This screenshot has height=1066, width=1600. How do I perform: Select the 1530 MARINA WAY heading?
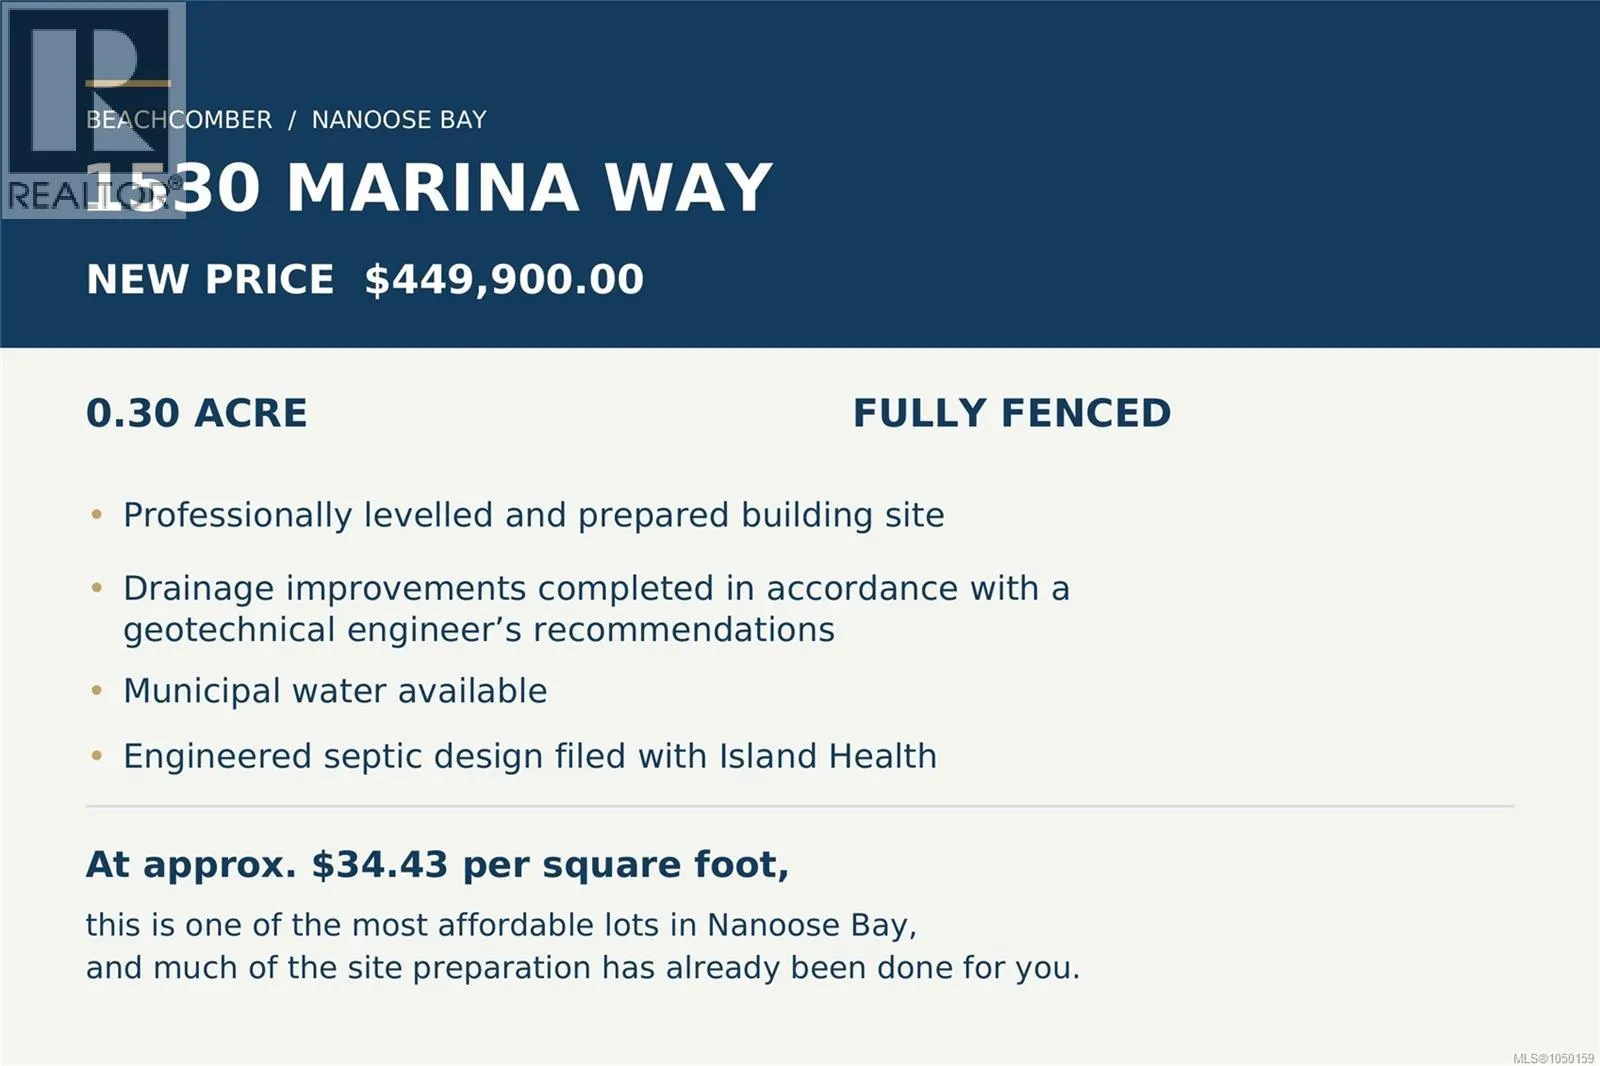coord(429,187)
